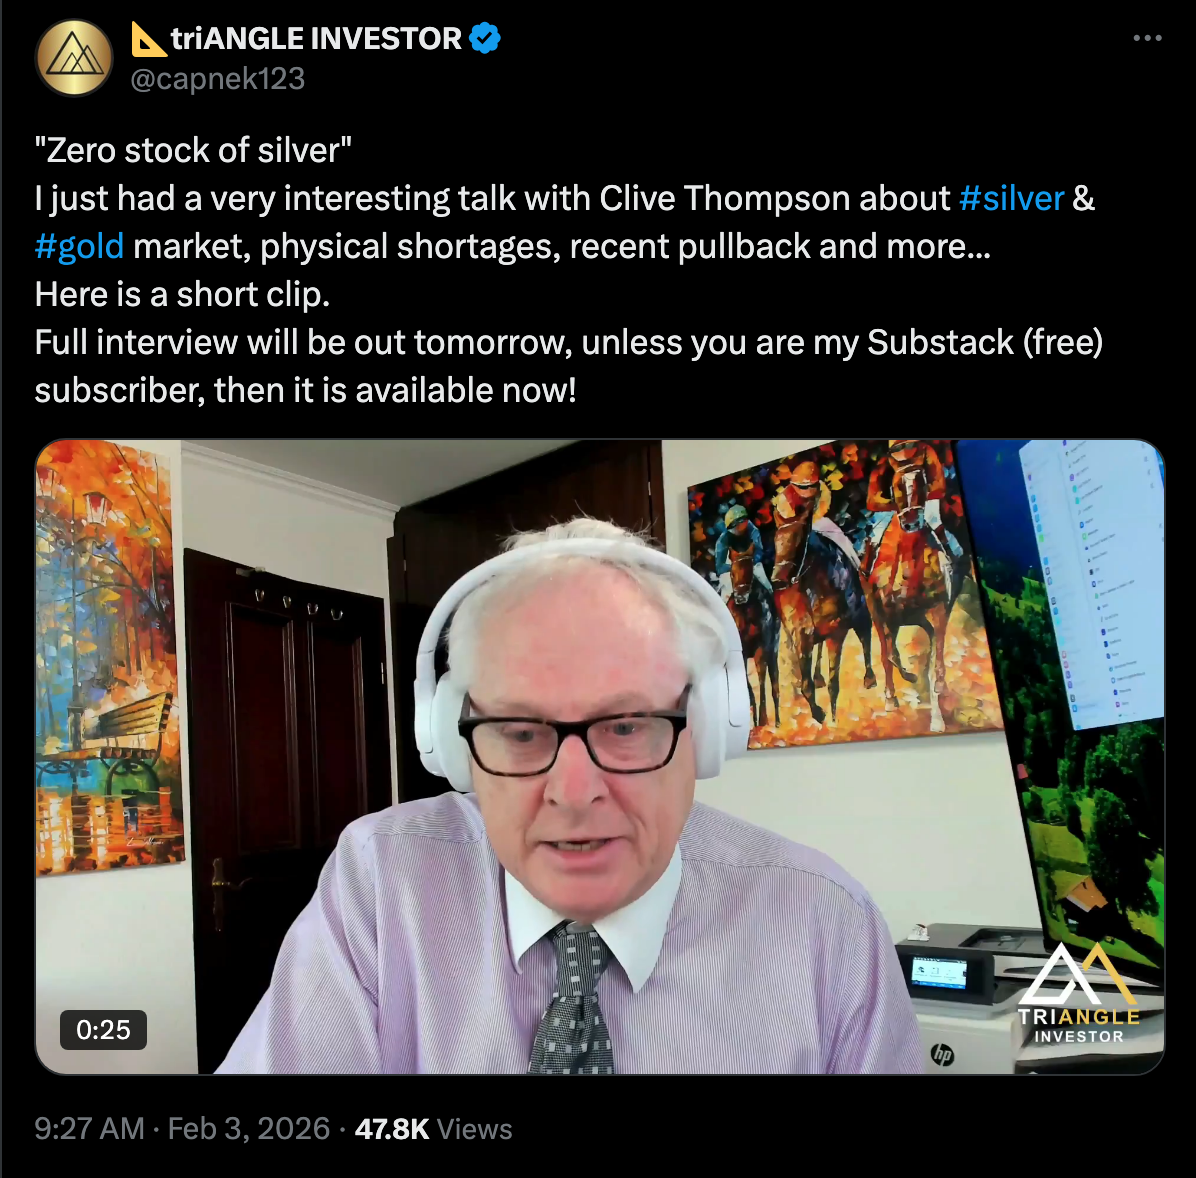Click the Triangle Investor watermark logo in video
This screenshot has height=1178, width=1196.
click(x=1079, y=993)
